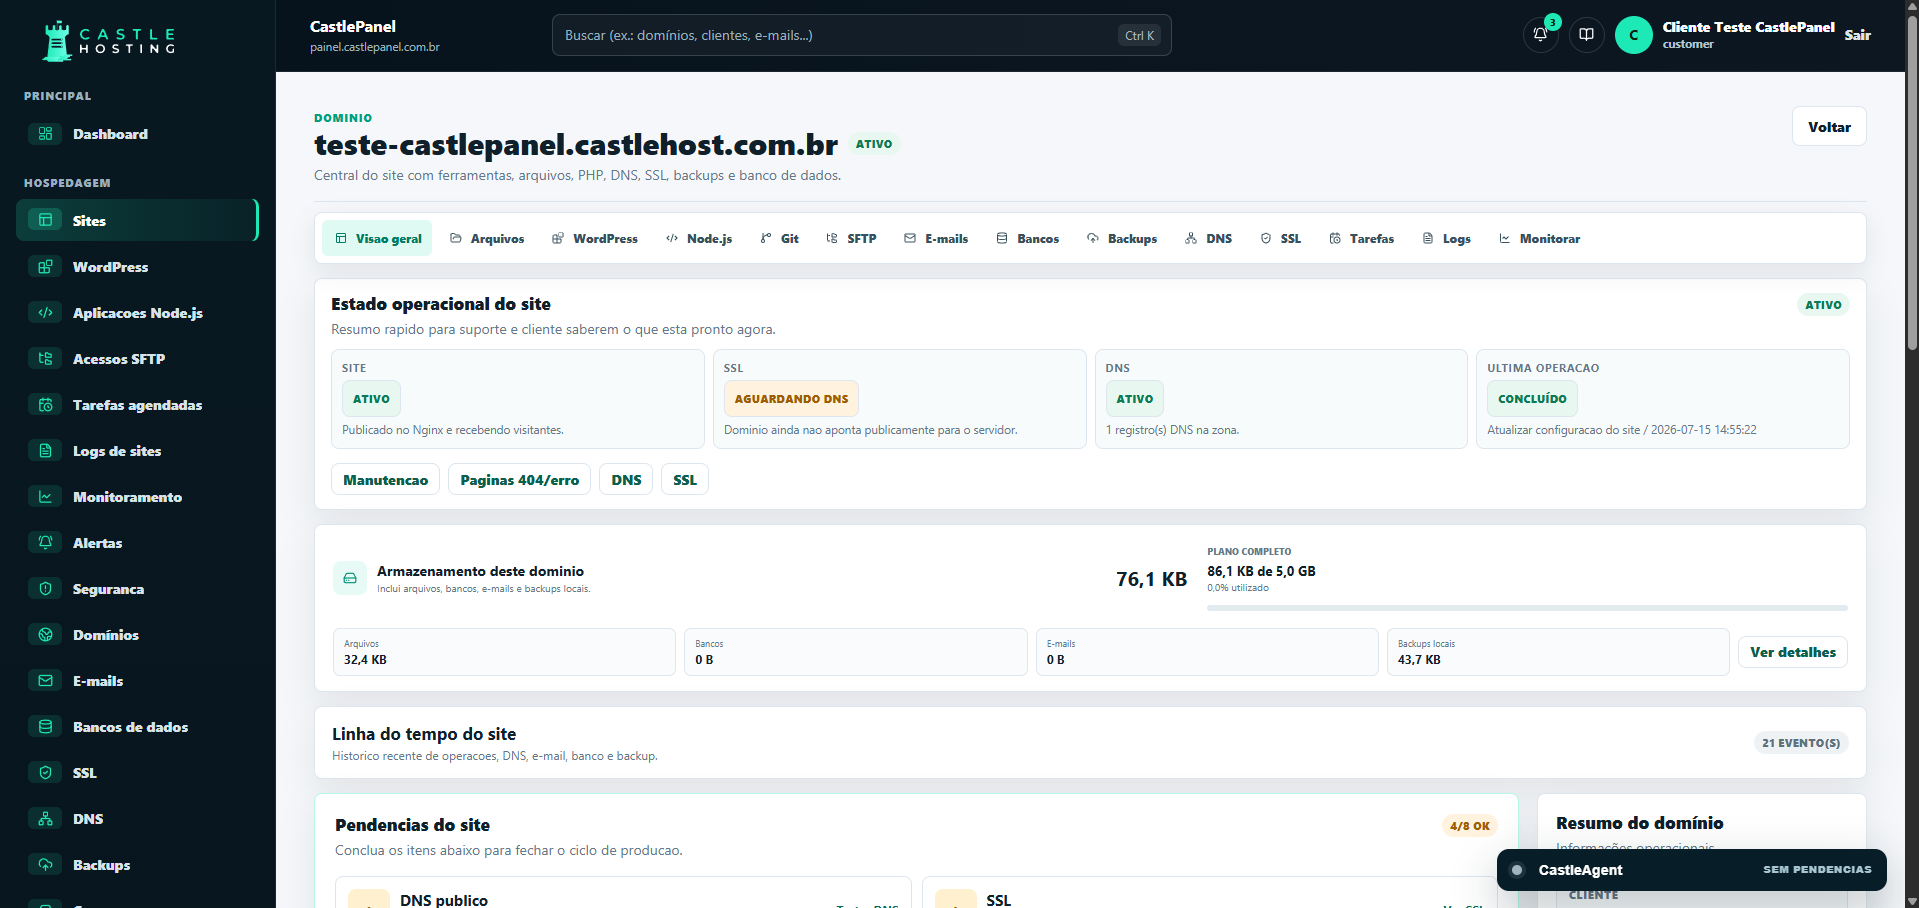Click the Dashboard sidebar icon

(45, 134)
